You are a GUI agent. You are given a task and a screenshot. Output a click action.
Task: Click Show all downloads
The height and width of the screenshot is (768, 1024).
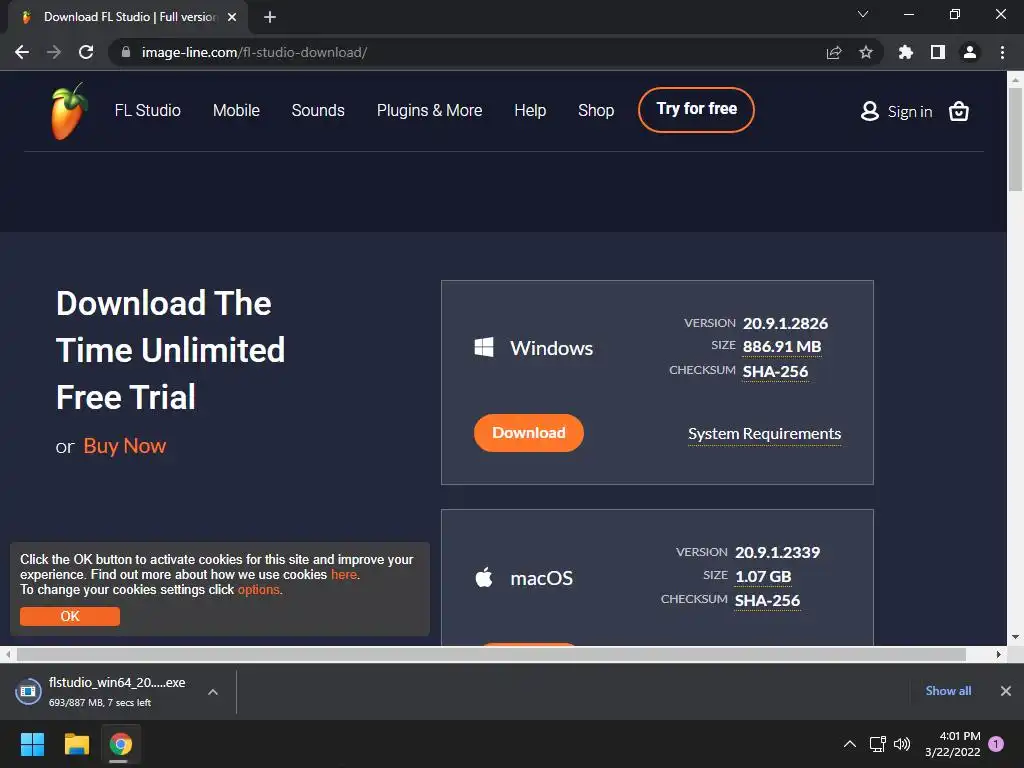point(948,691)
